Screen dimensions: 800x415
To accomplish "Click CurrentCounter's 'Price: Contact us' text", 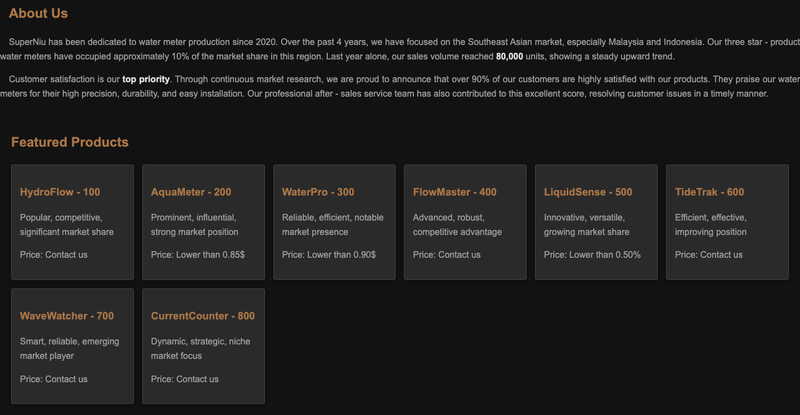I will [x=185, y=379].
